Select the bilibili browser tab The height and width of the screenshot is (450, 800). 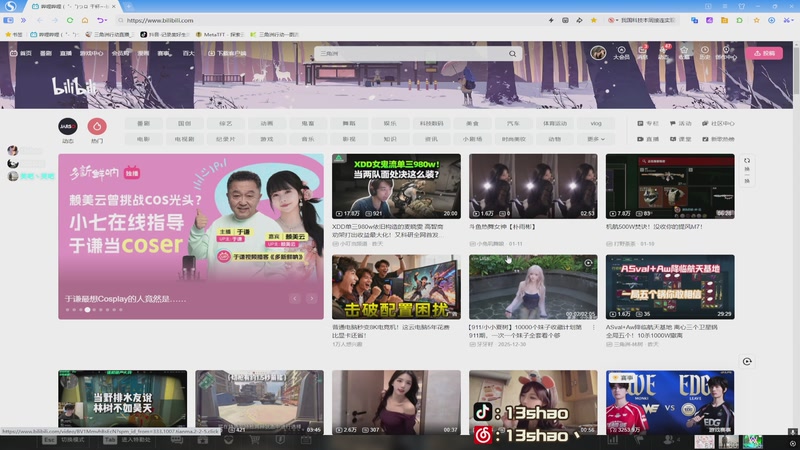[74, 6]
